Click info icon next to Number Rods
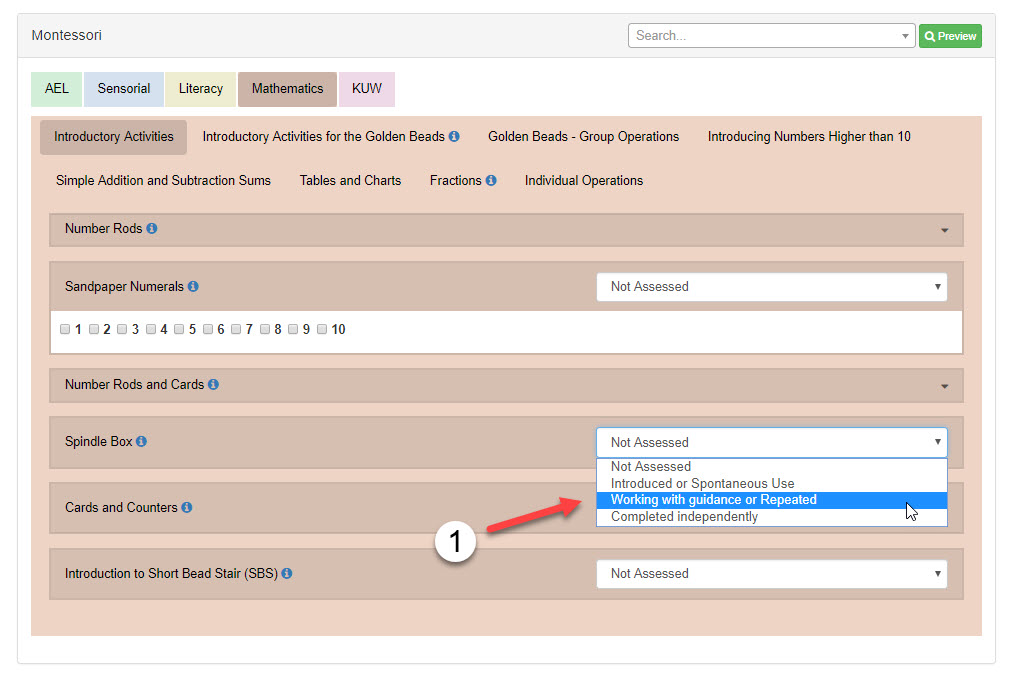1013x676 pixels. coord(152,228)
